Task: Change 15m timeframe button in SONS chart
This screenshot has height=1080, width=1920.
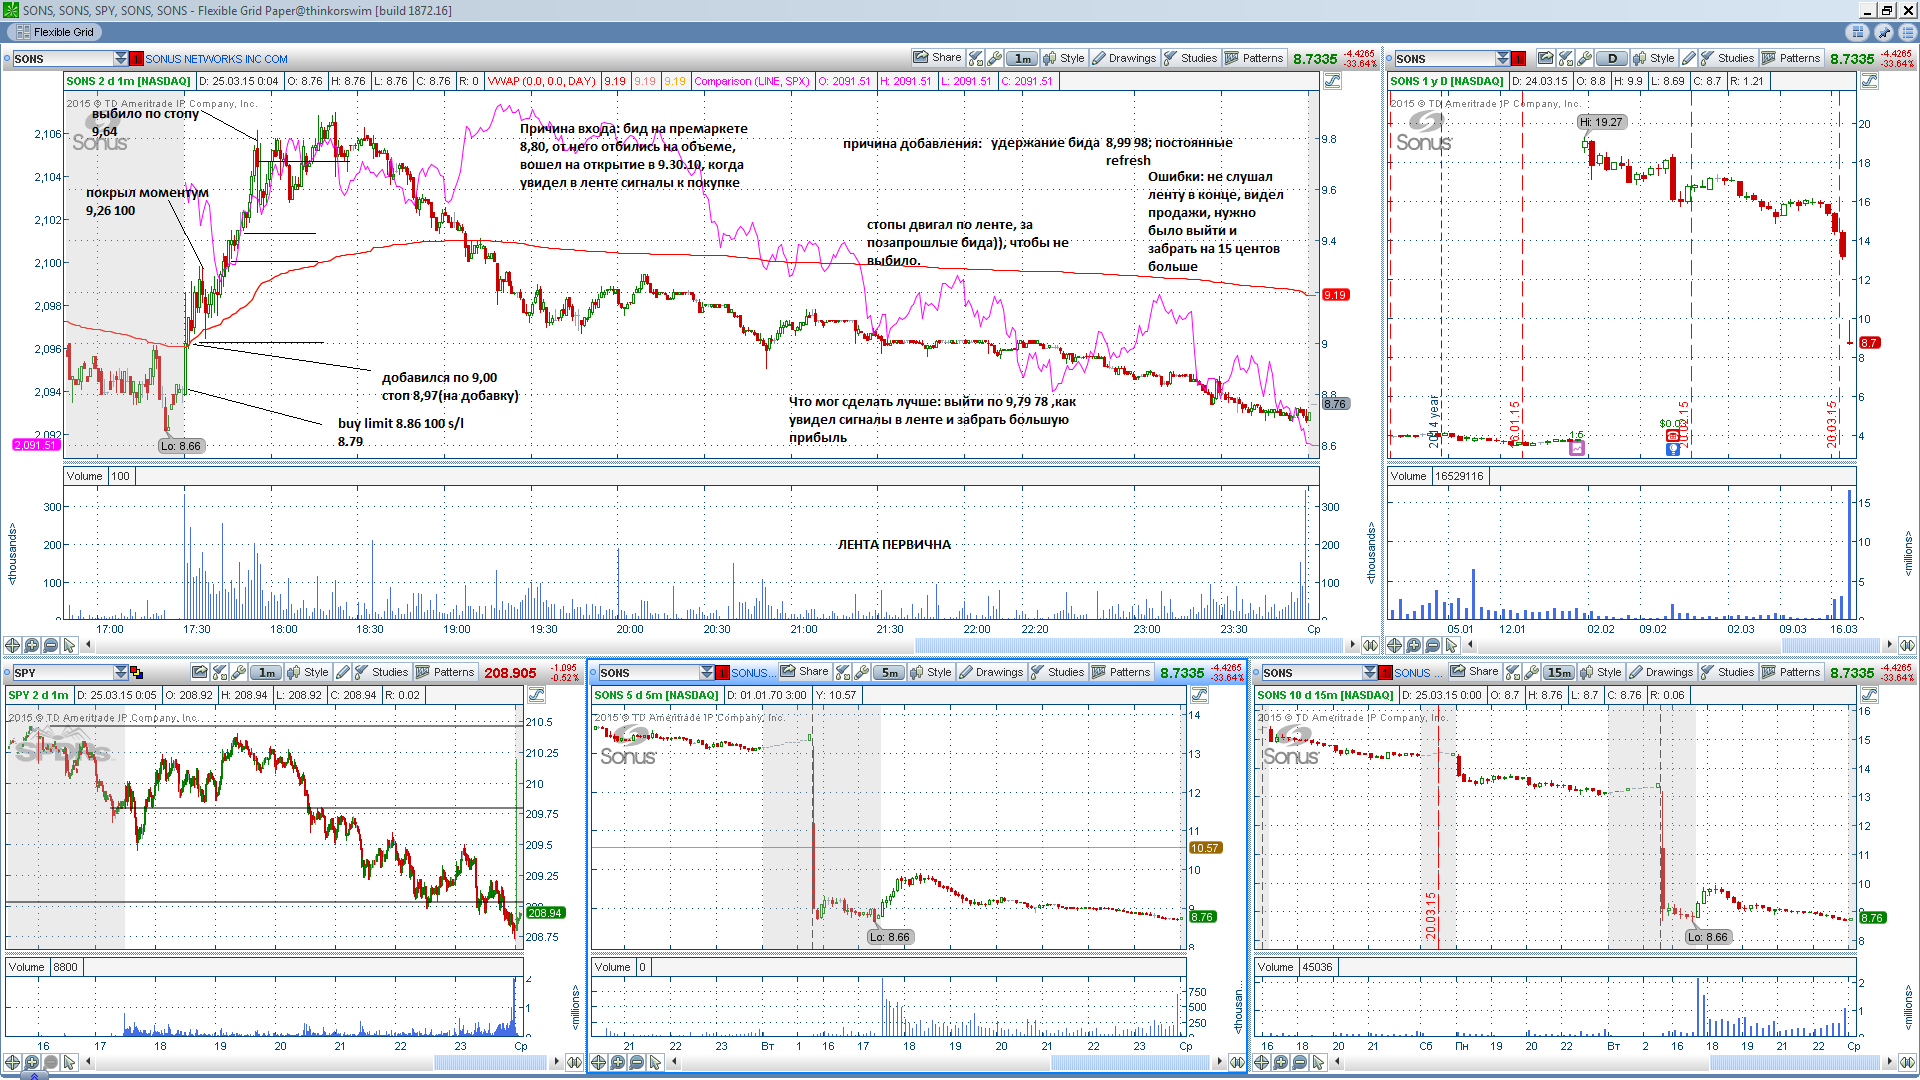Action: [1559, 672]
